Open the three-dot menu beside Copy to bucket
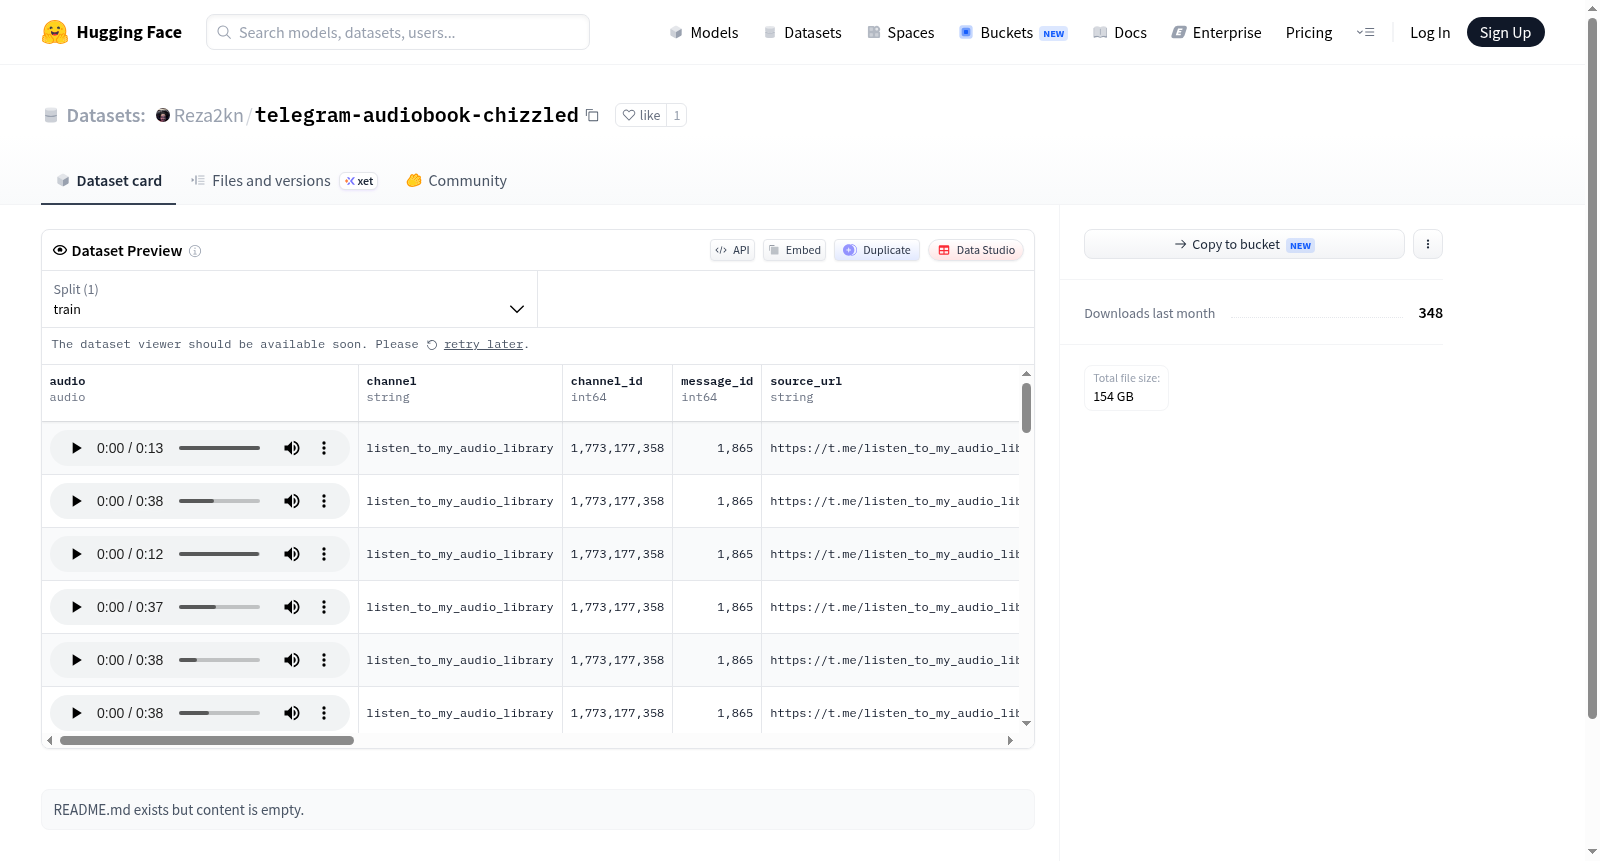The width and height of the screenshot is (1600, 861). pos(1428,244)
